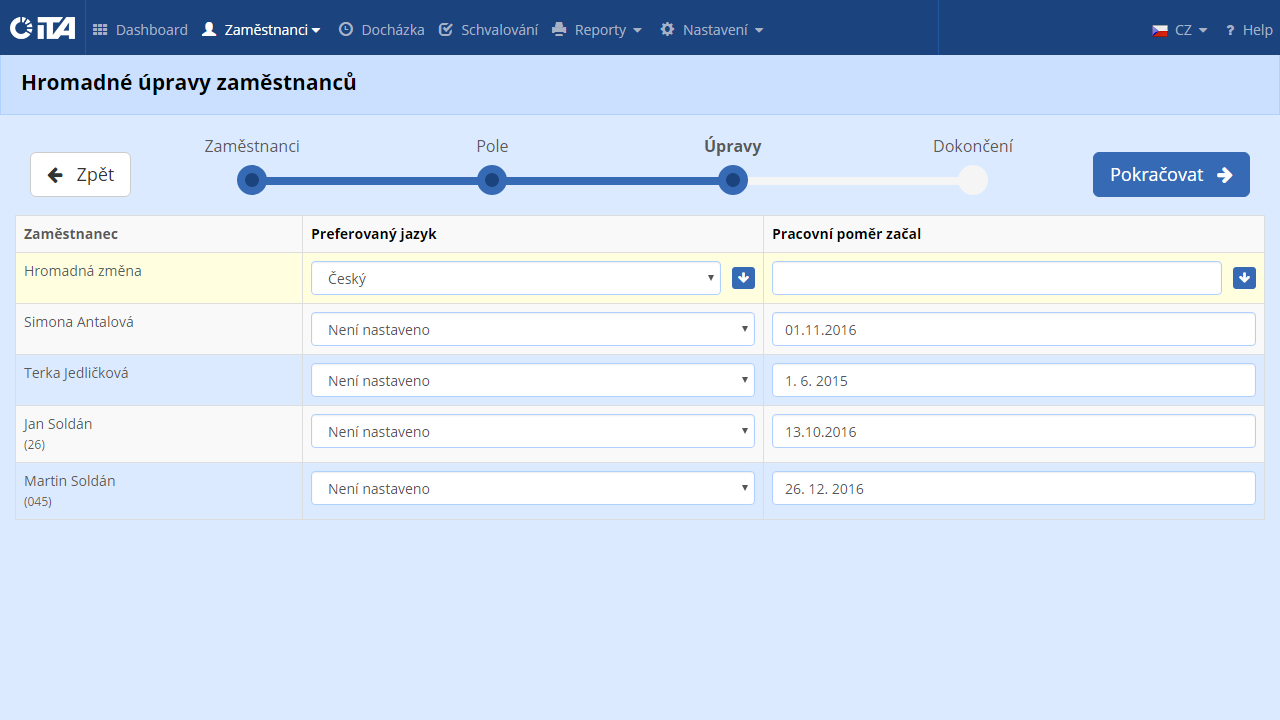
Task: Click the Zpět back button
Action: 80,175
